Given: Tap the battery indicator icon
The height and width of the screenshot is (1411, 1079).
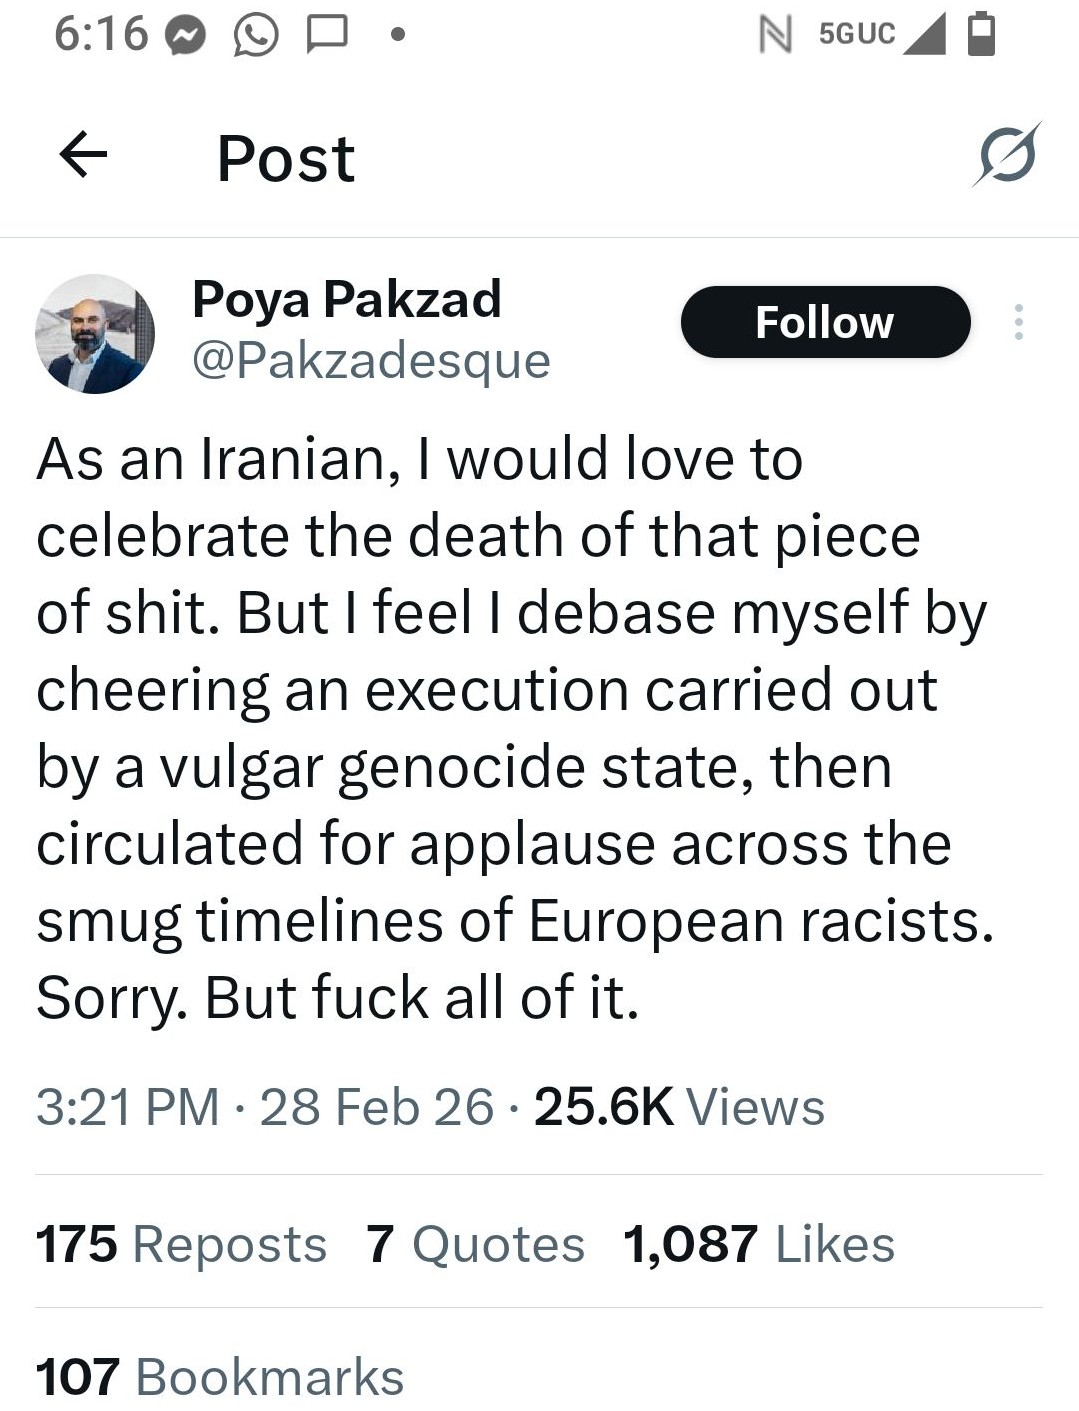Looking at the screenshot, I should (982, 34).
